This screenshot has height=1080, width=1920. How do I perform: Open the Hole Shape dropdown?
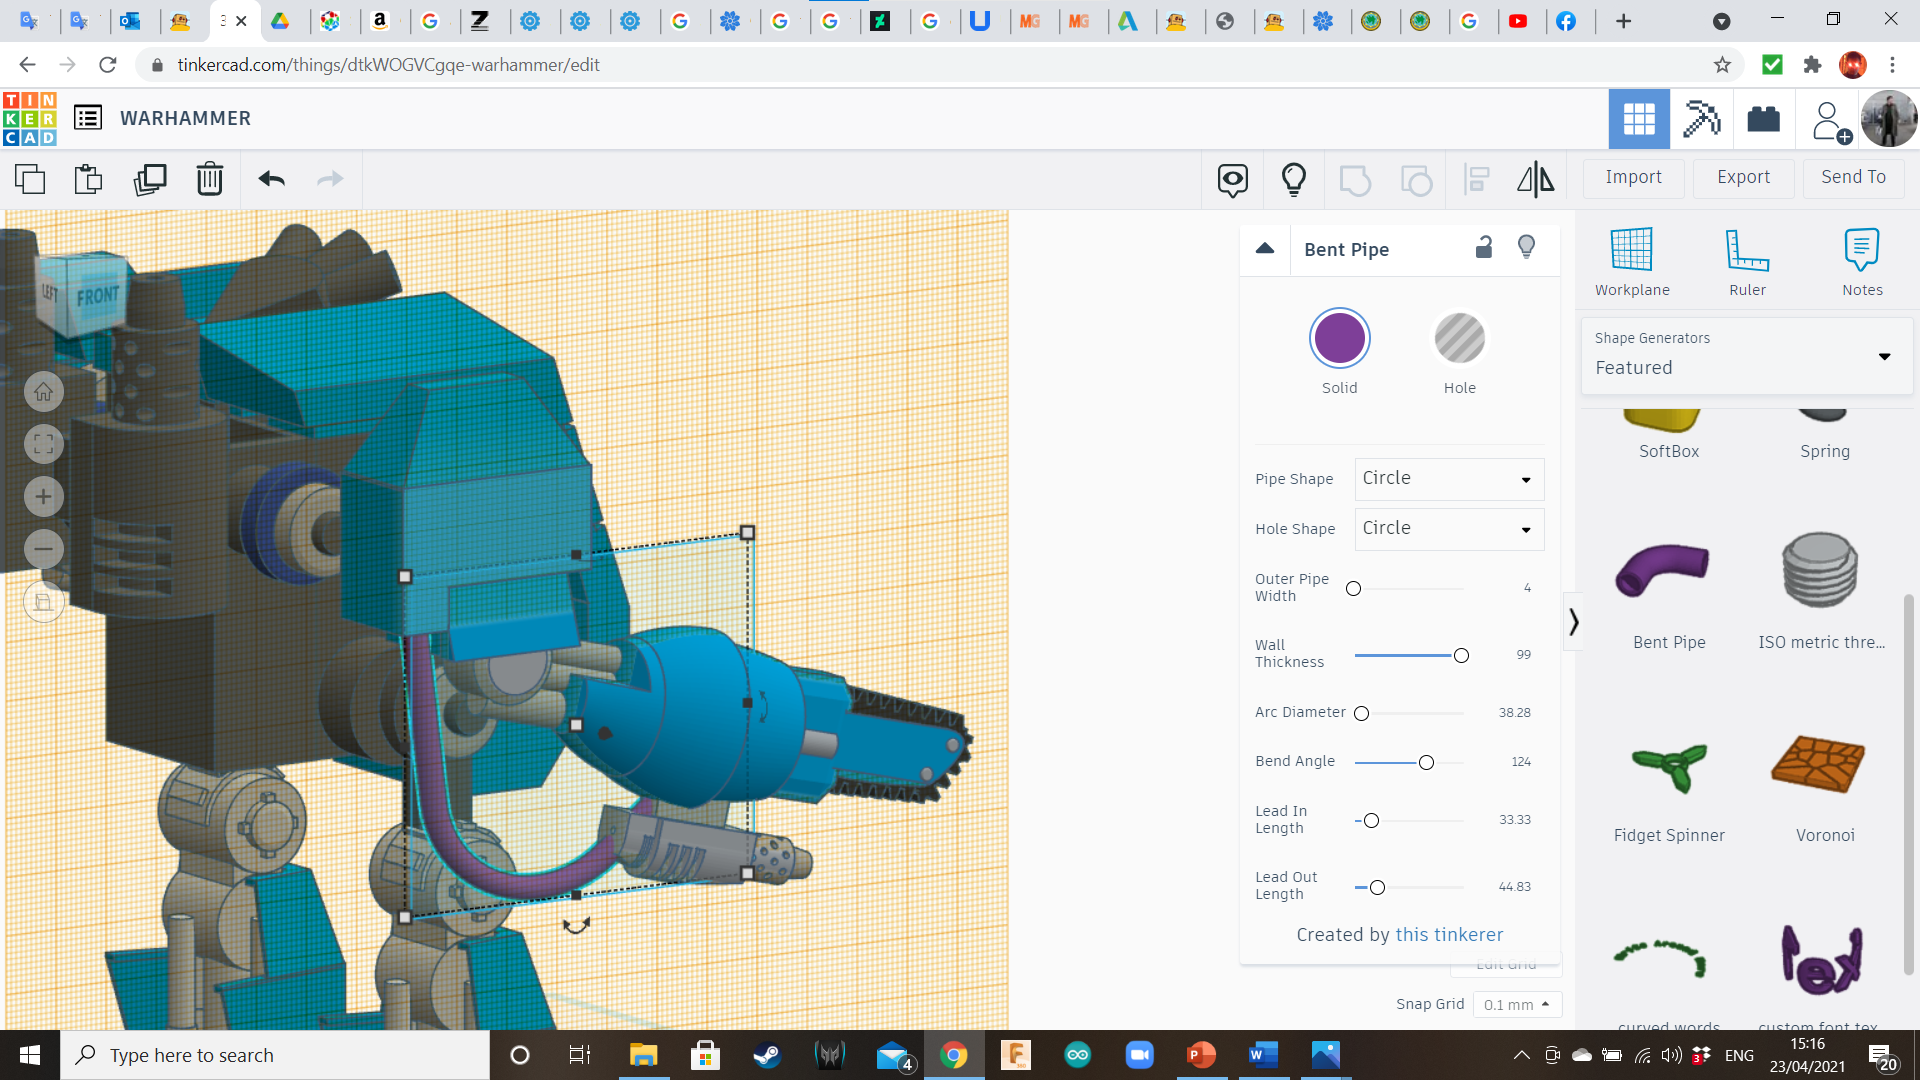click(x=1449, y=529)
